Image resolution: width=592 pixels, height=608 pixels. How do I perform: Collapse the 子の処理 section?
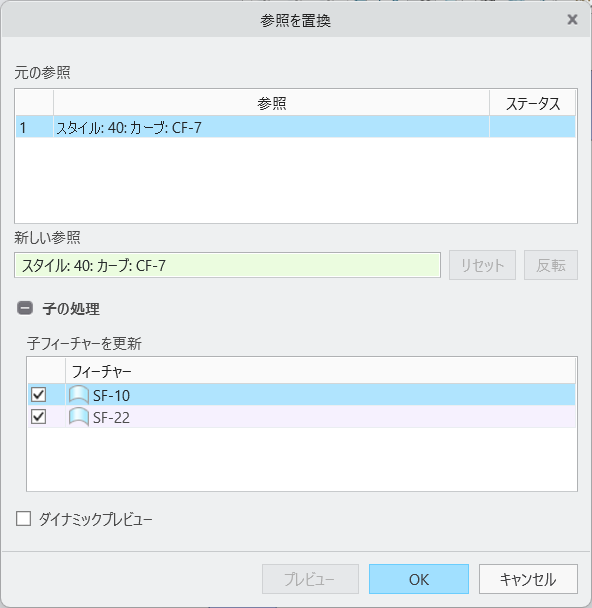pyautogui.click(x=25, y=308)
